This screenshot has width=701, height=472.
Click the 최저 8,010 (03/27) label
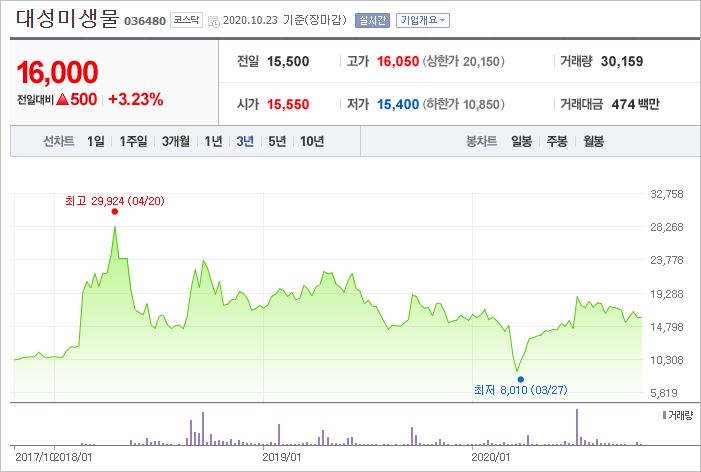(x=520, y=390)
